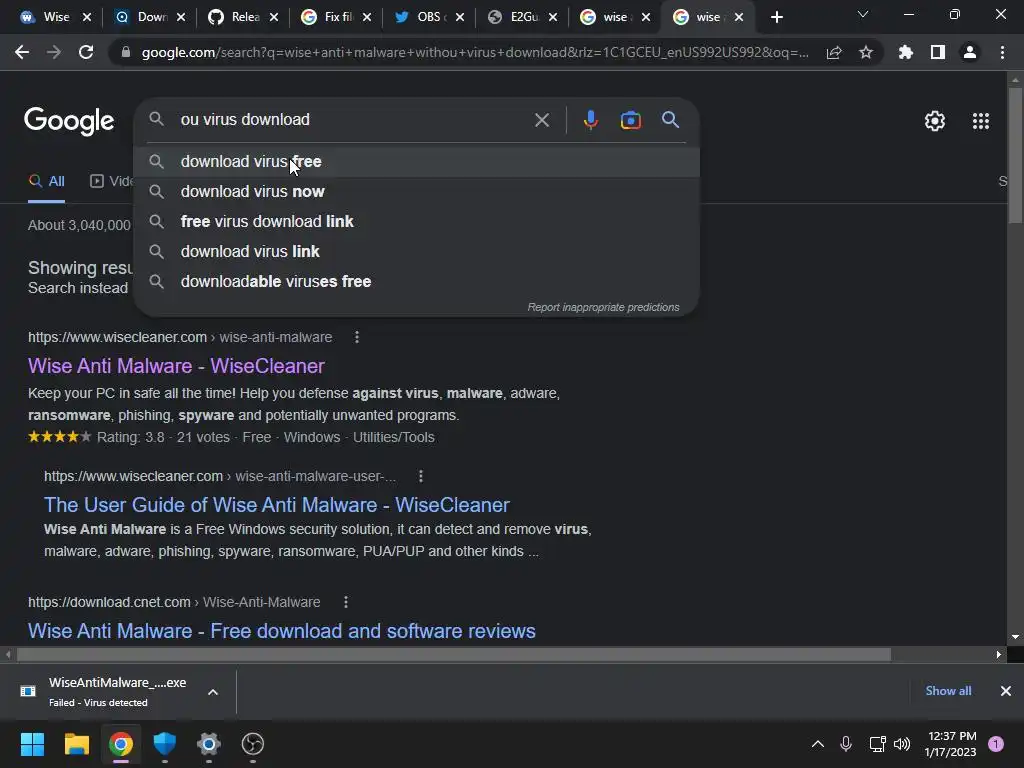Image resolution: width=1024 pixels, height=768 pixels.
Task: Show all downloads
Action: 948,691
